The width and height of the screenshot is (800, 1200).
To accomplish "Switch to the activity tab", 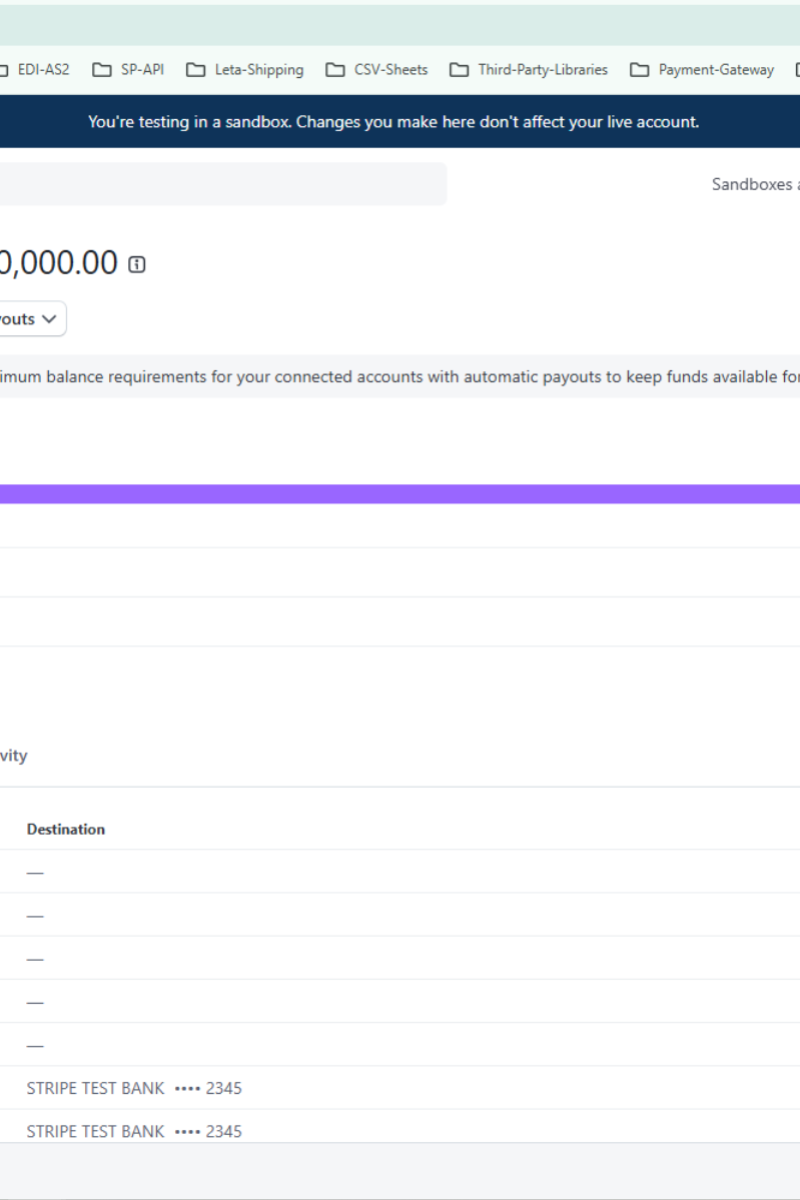I will point(13,756).
